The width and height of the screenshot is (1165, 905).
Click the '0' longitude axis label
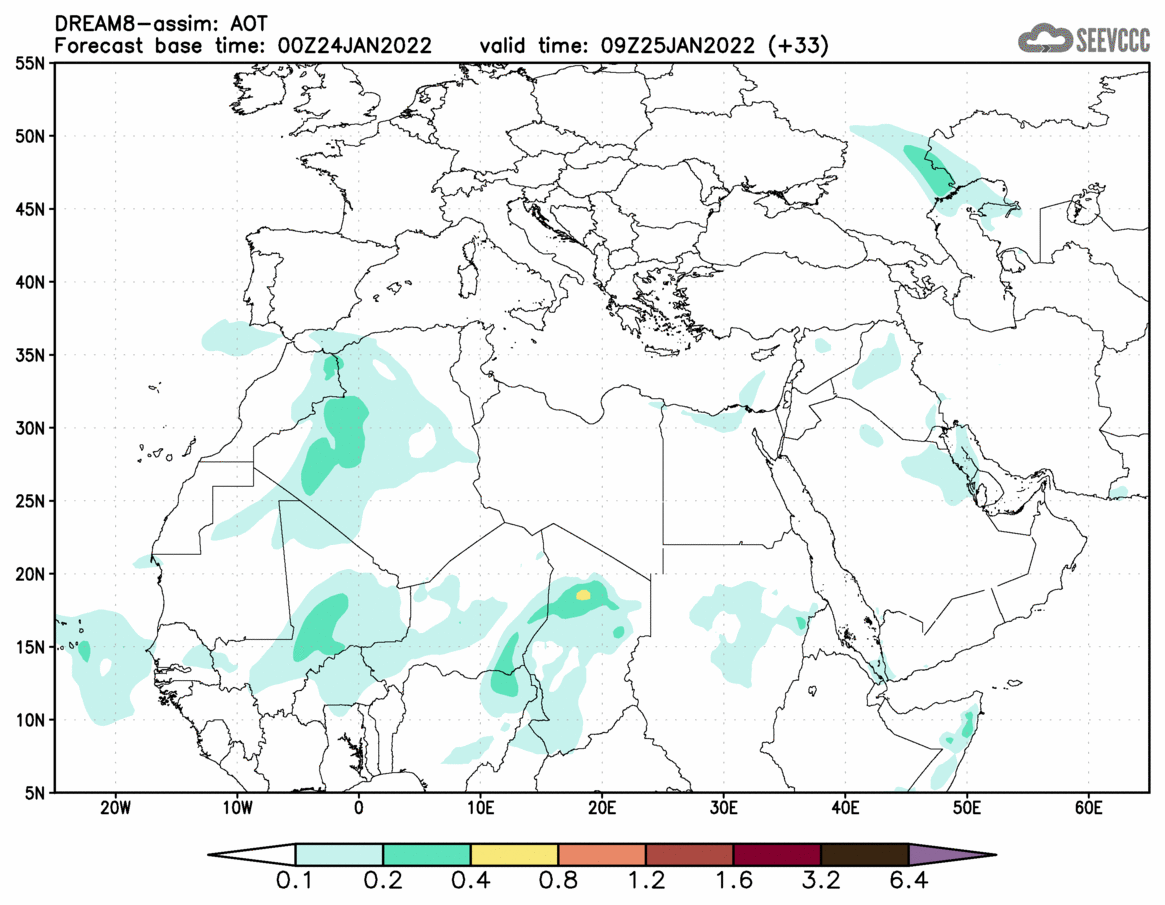(x=359, y=808)
